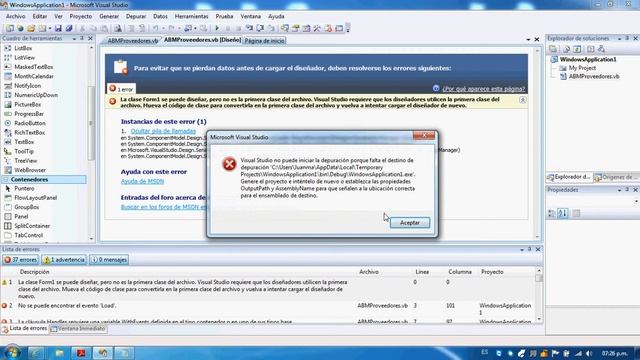Open the Ayuda de MSDN link
The width and height of the screenshot is (640, 360).
[x=142, y=181]
